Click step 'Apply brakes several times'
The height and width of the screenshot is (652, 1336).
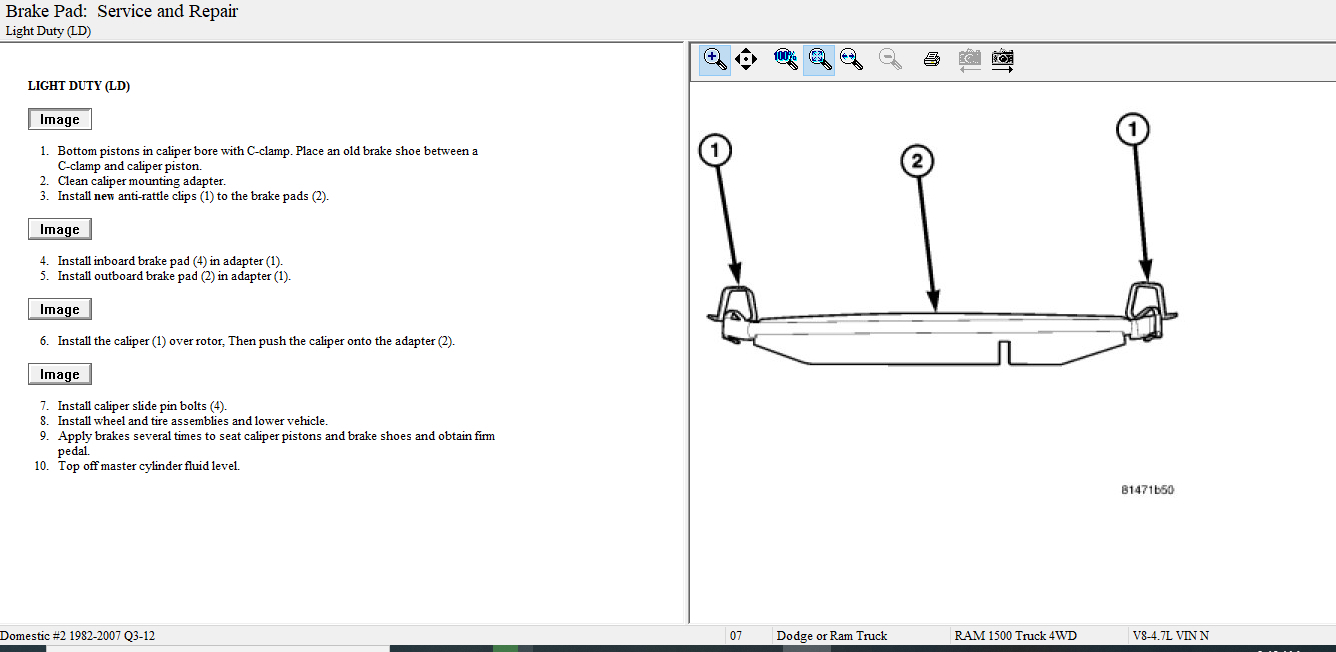277,443
